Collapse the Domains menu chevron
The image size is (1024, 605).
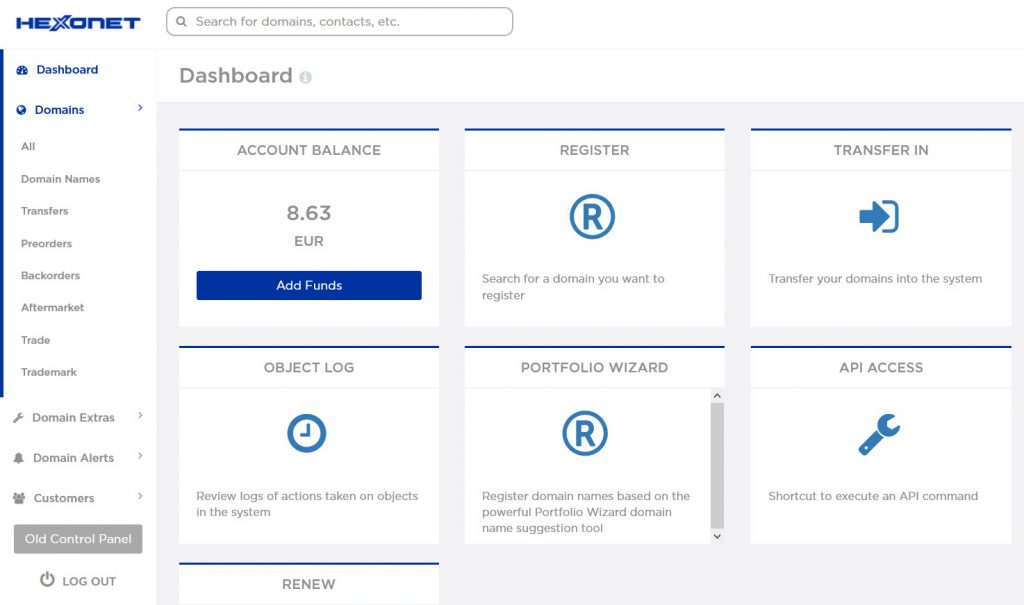[140, 108]
